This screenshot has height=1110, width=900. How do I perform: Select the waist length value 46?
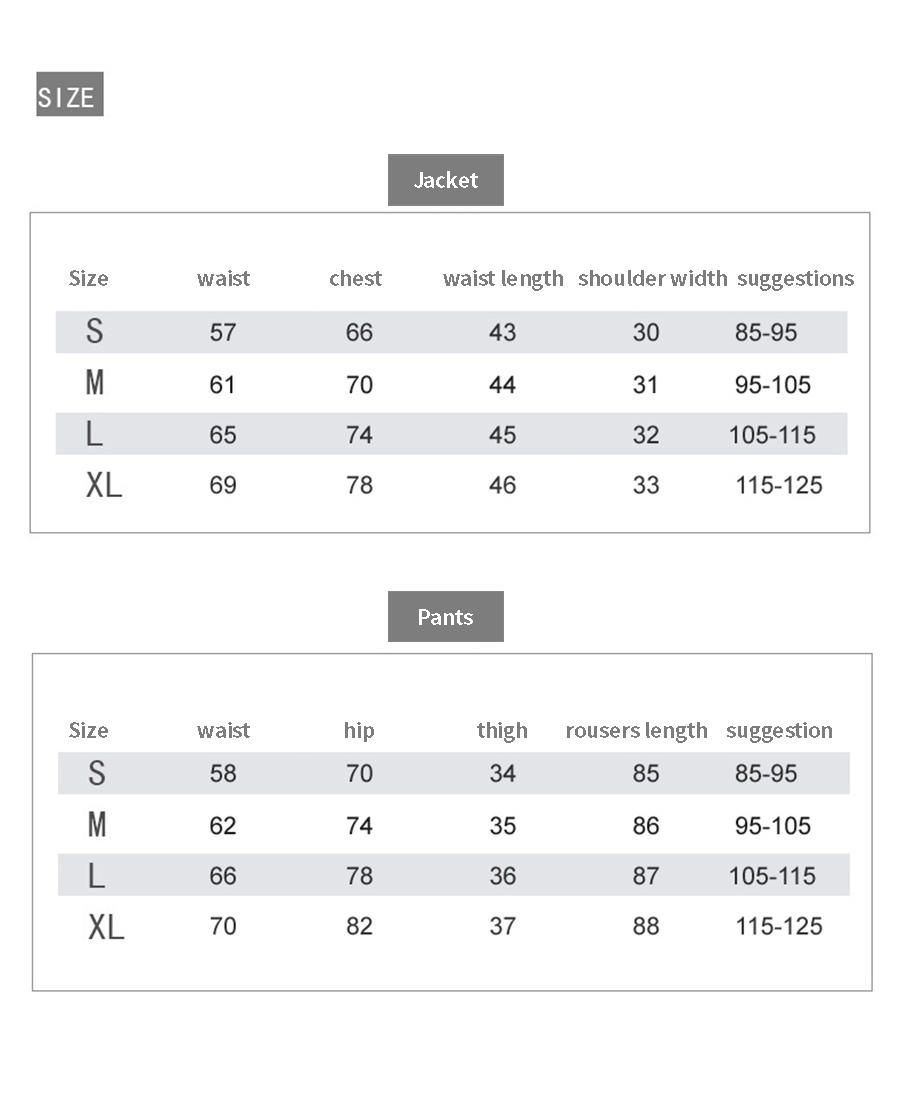tap(502, 485)
